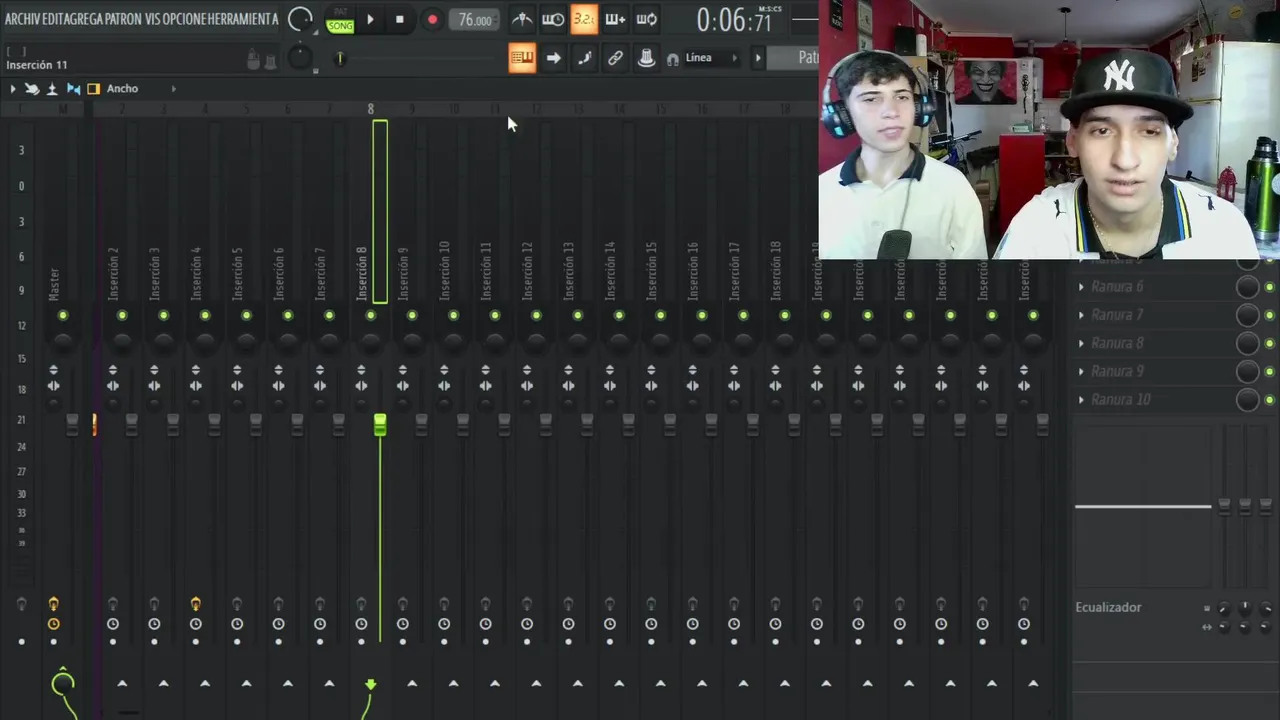This screenshot has width=1280, height=720.
Task: Expand Ranura 9 slot options arrow
Action: tap(1081, 371)
